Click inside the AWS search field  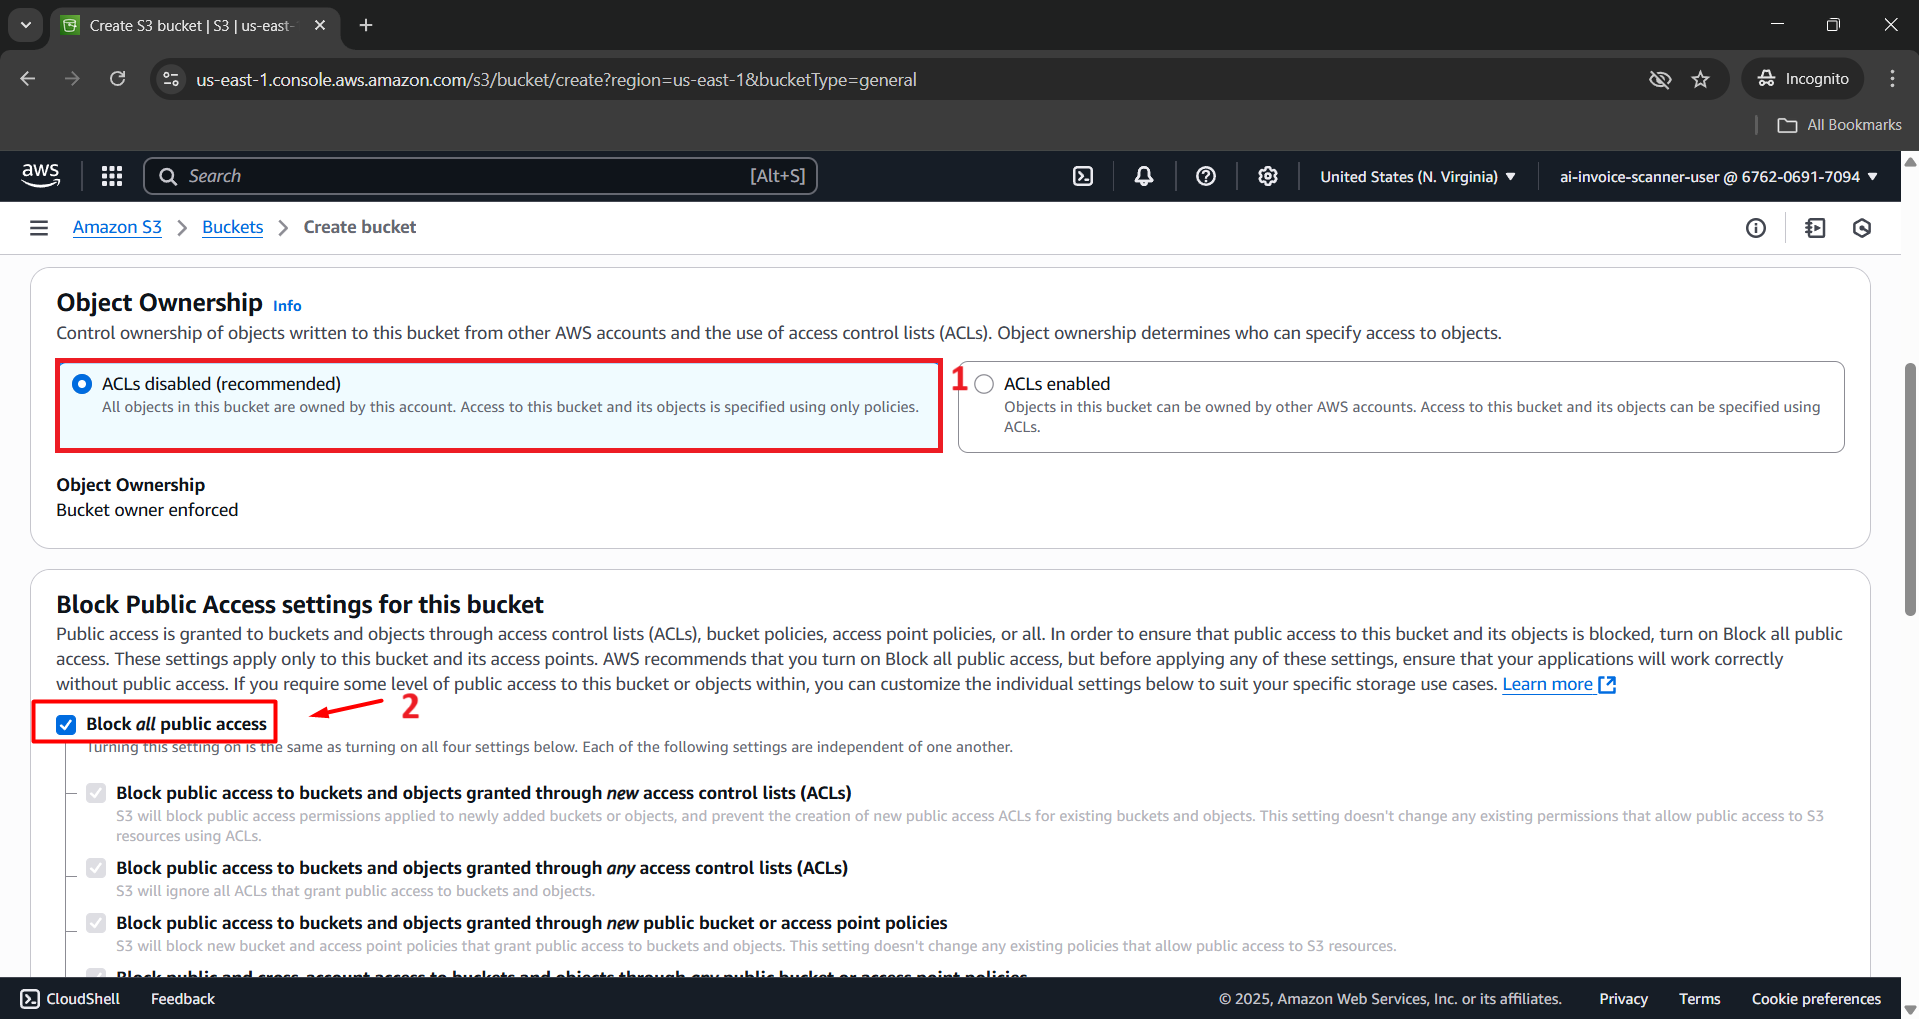coord(480,175)
